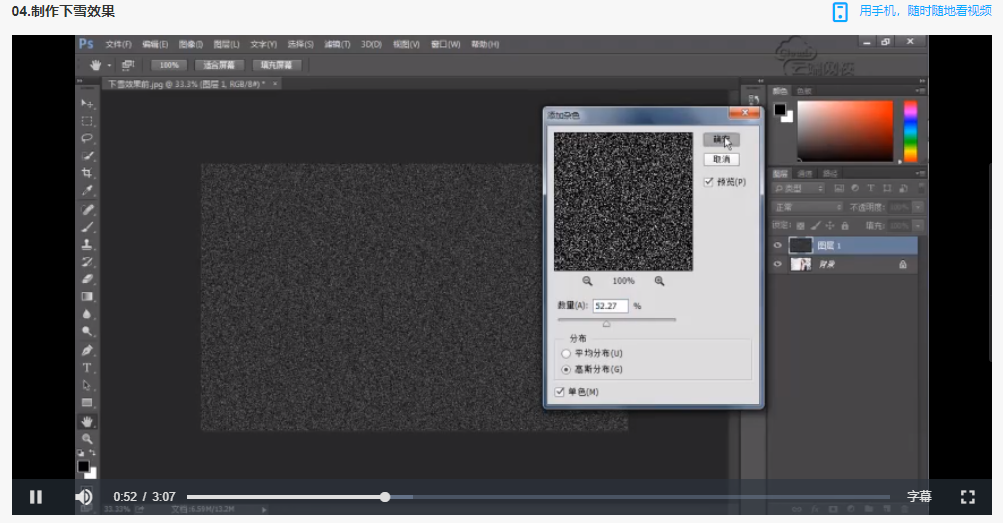Select the Crop tool
The width and height of the screenshot is (1003, 523).
pos(87,173)
